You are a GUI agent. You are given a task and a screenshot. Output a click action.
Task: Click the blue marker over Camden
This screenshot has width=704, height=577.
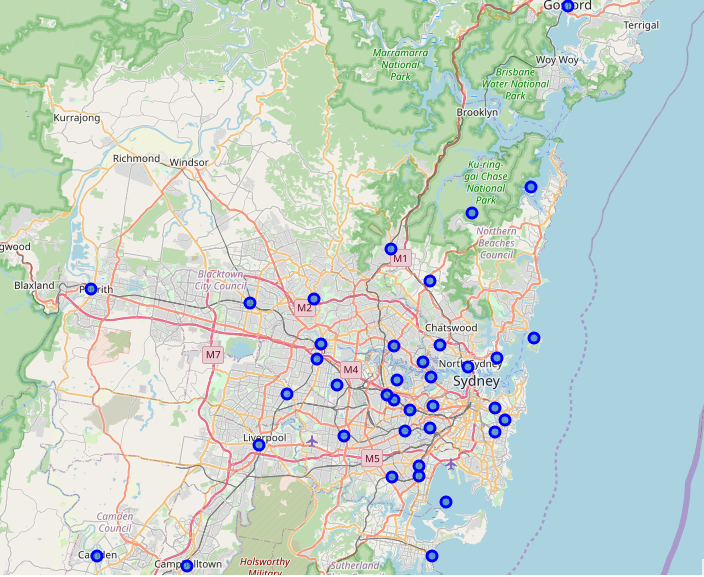(97, 556)
